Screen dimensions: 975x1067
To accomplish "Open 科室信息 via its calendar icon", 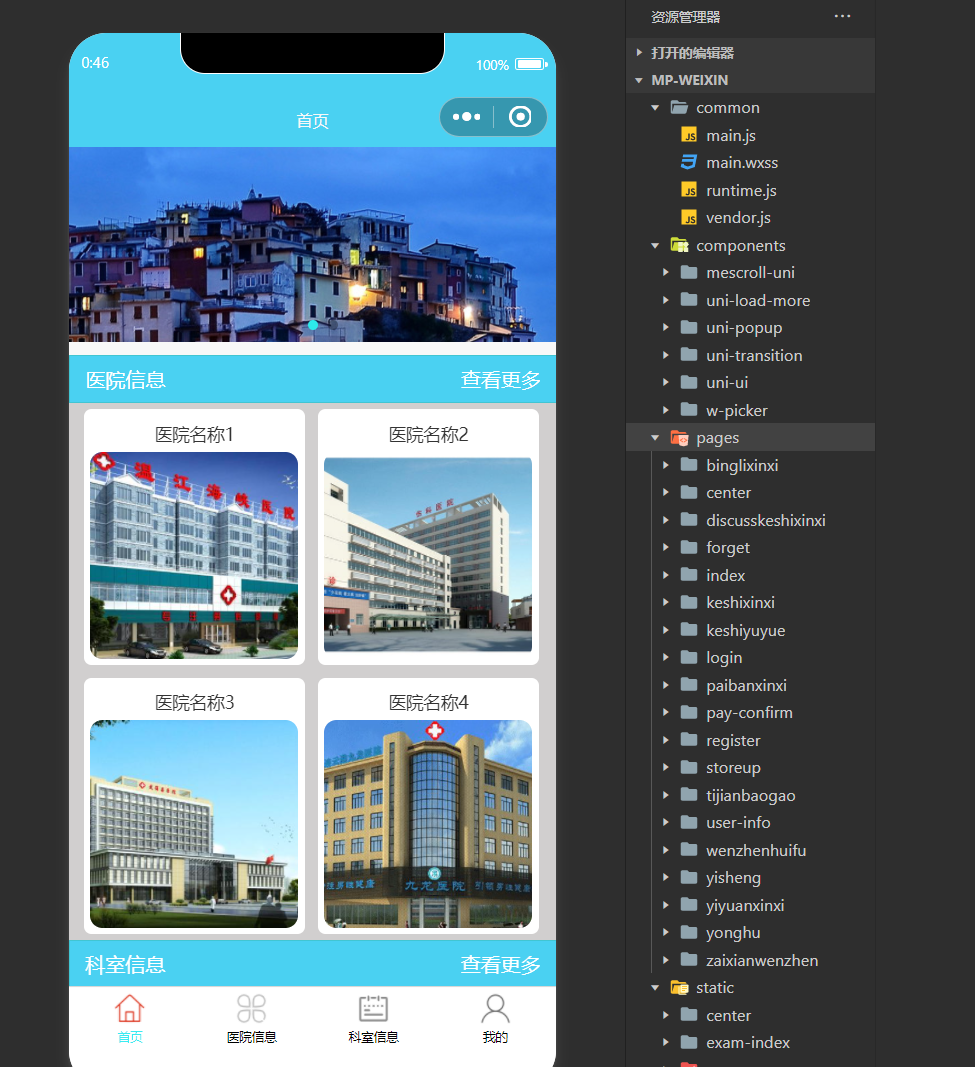I will (373, 1009).
